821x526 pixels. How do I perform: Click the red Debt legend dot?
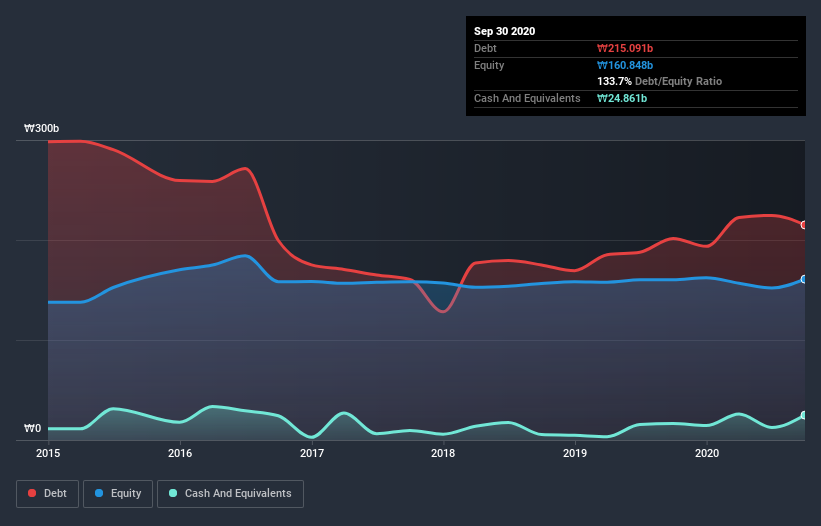click(32, 493)
